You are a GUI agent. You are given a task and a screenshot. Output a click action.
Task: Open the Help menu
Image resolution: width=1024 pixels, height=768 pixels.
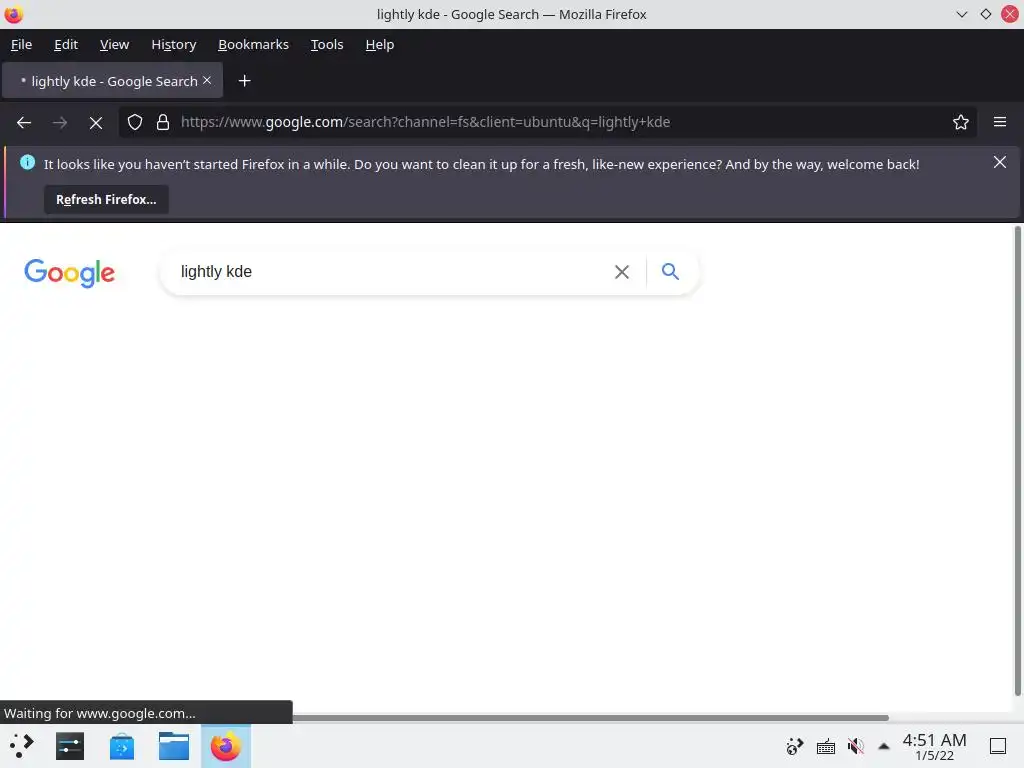tap(379, 44)
